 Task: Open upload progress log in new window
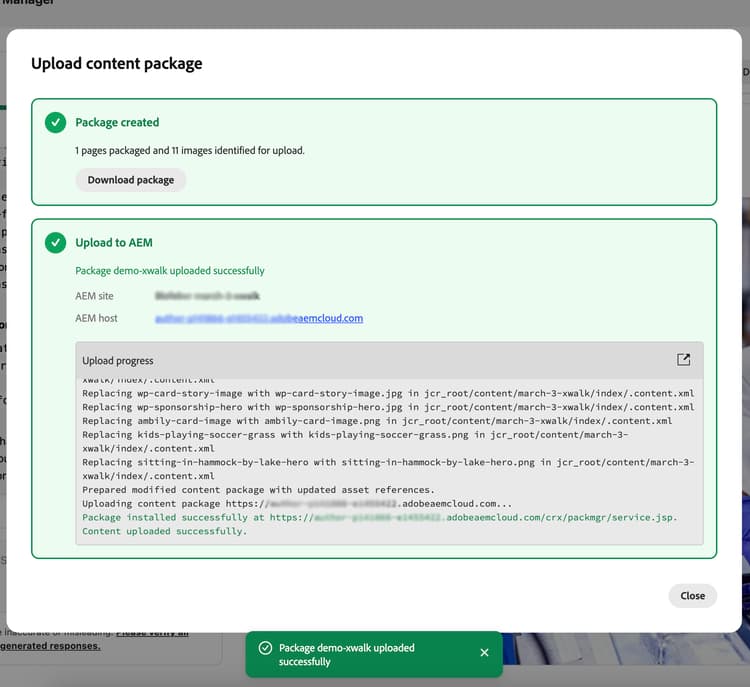coord(683,360)
